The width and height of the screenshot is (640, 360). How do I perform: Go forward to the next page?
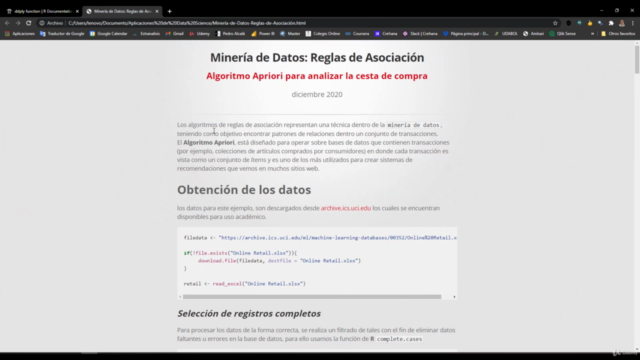pyautogui.click(x=18, y=23)
